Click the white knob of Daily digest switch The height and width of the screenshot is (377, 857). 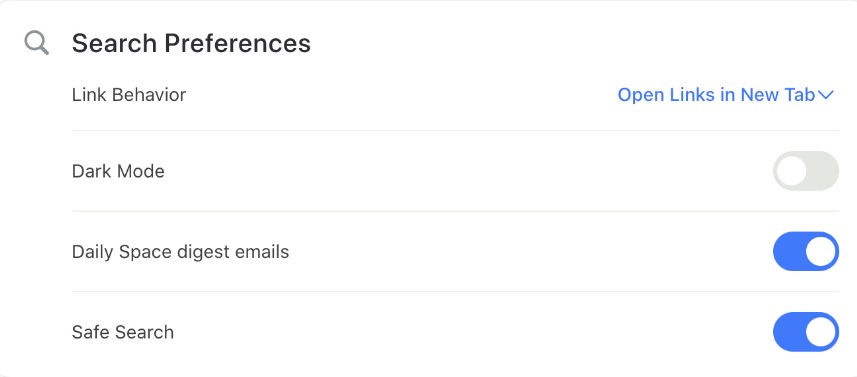point(821,251)
